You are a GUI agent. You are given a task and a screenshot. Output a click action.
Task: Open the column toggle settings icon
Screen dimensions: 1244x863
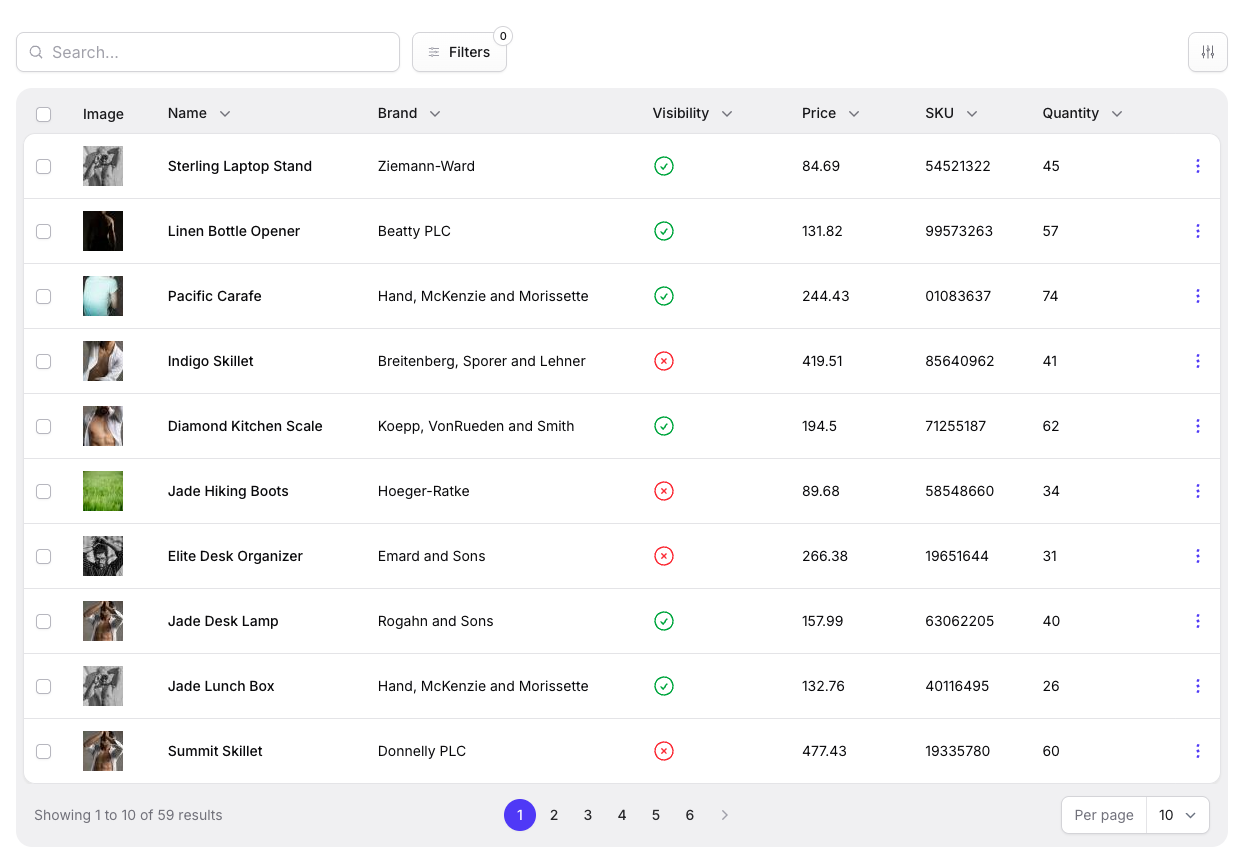pos(1207,52)
